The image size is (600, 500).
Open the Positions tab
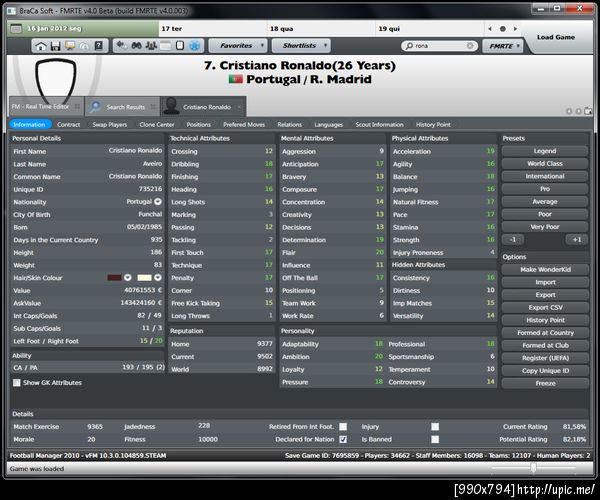(x=199, y=124)
